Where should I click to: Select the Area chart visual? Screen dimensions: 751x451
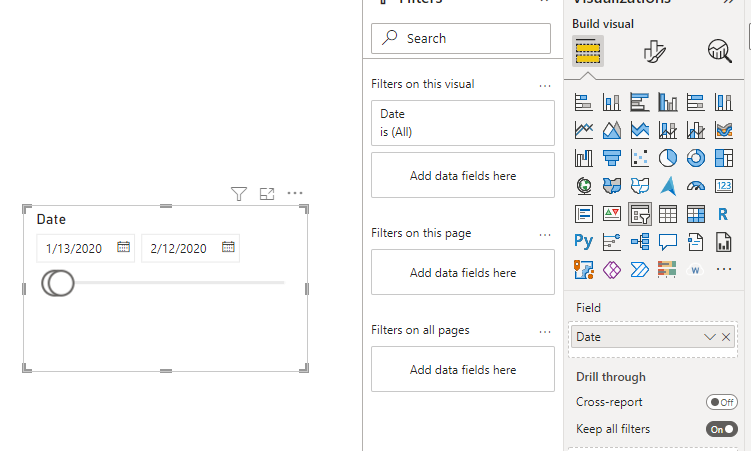[612, 130]
